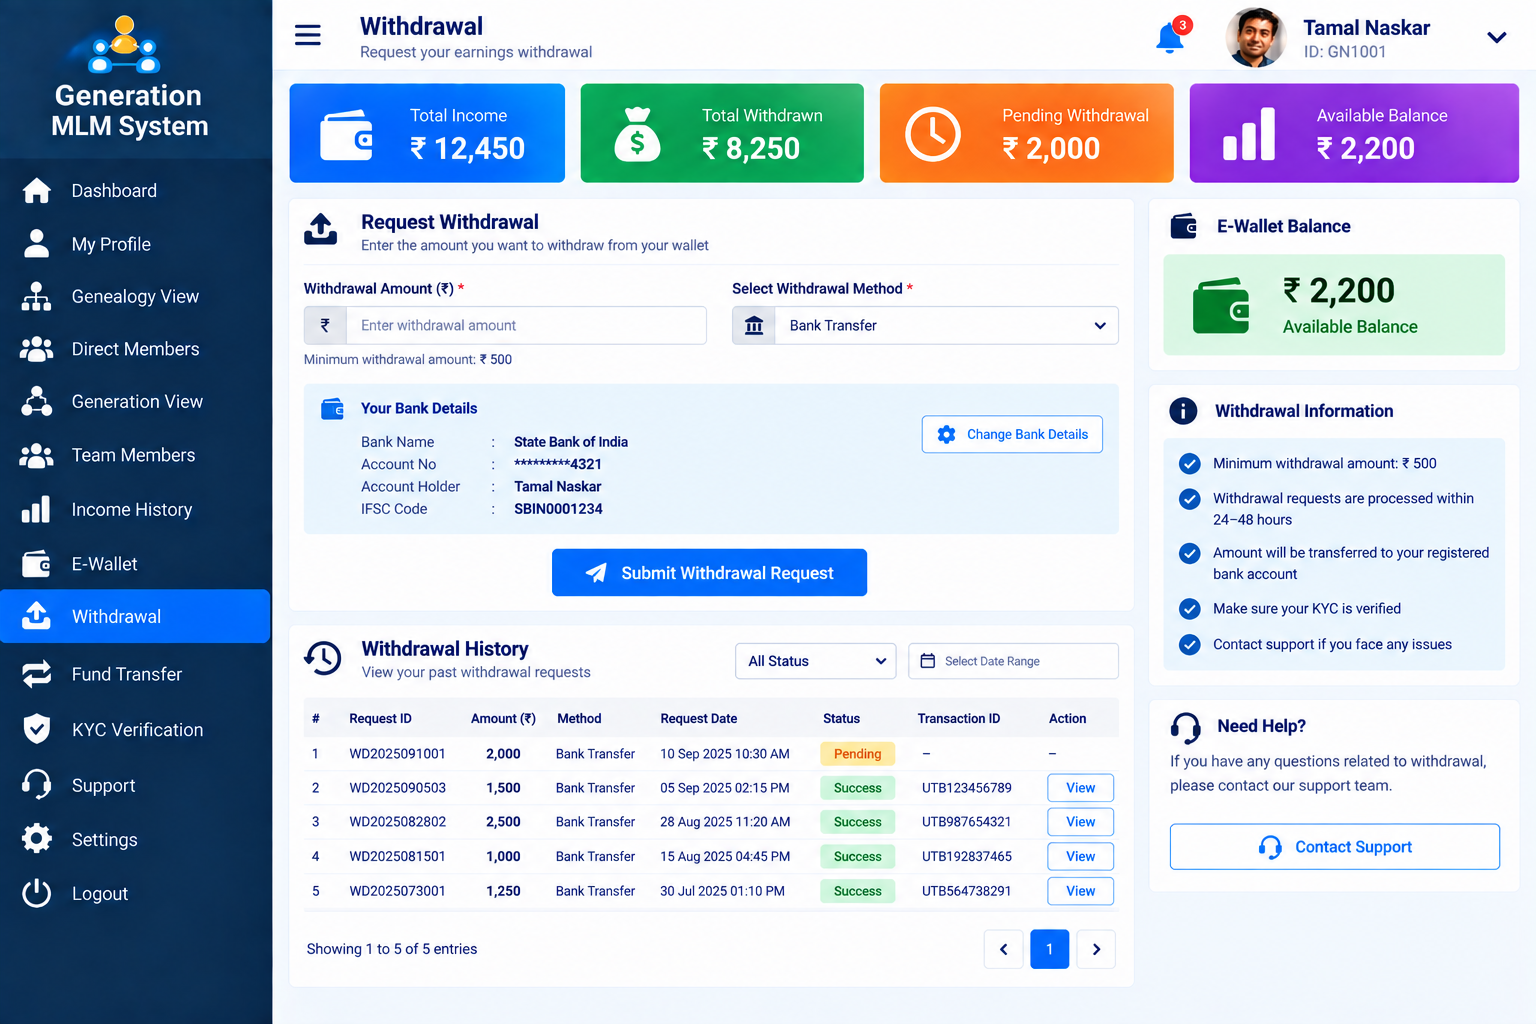Sort by Amount (₹) column header
Screen dimensions: 1536x1024
click(x=503, y=719)
